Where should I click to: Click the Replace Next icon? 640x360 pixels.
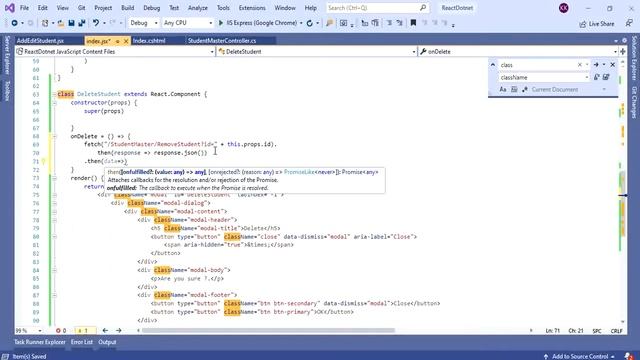click(x=597, y=77)
